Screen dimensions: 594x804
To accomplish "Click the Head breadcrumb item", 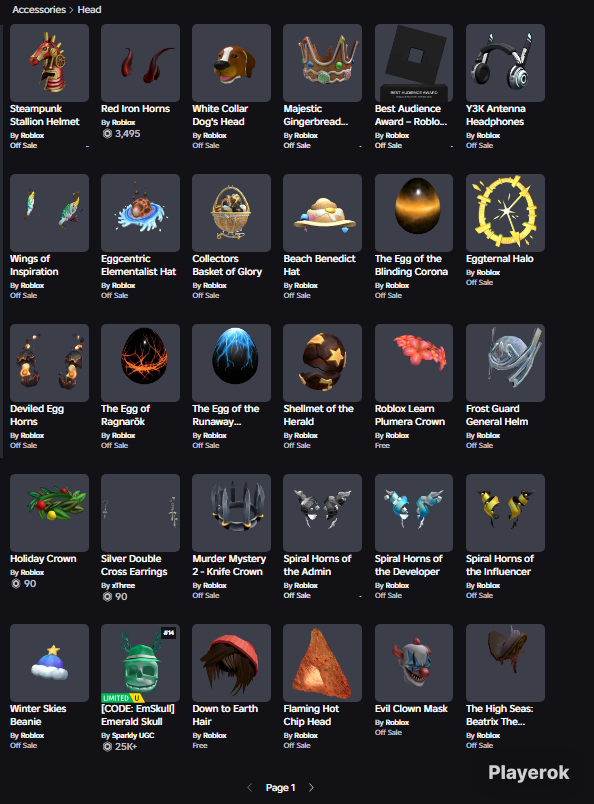I will 89,10.
